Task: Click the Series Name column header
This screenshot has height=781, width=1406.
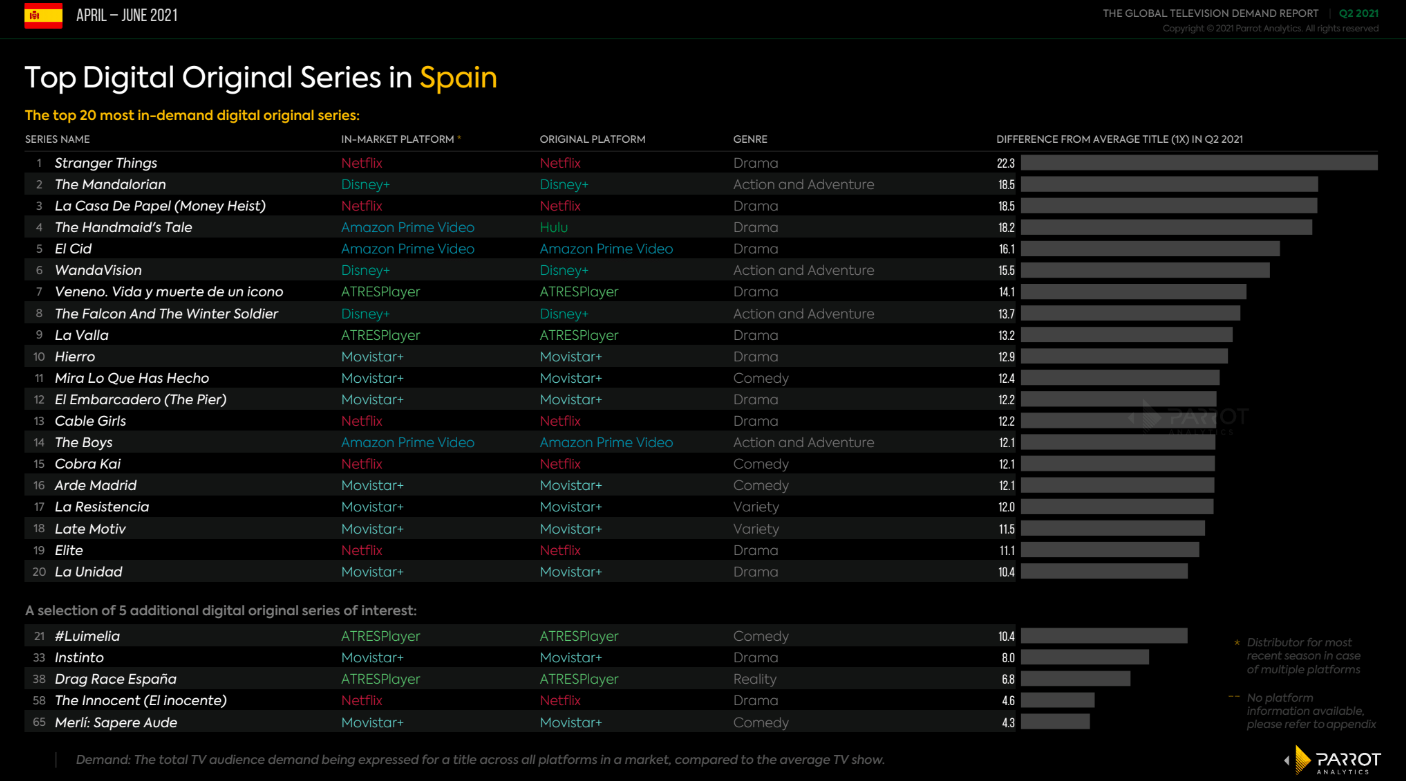Action: (x=57, y=140)
